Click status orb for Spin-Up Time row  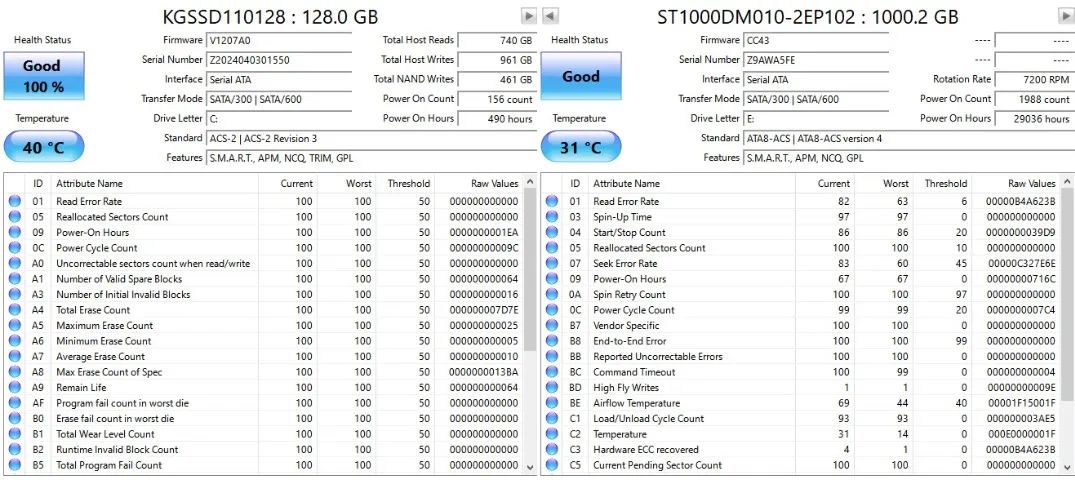[552, 217]
